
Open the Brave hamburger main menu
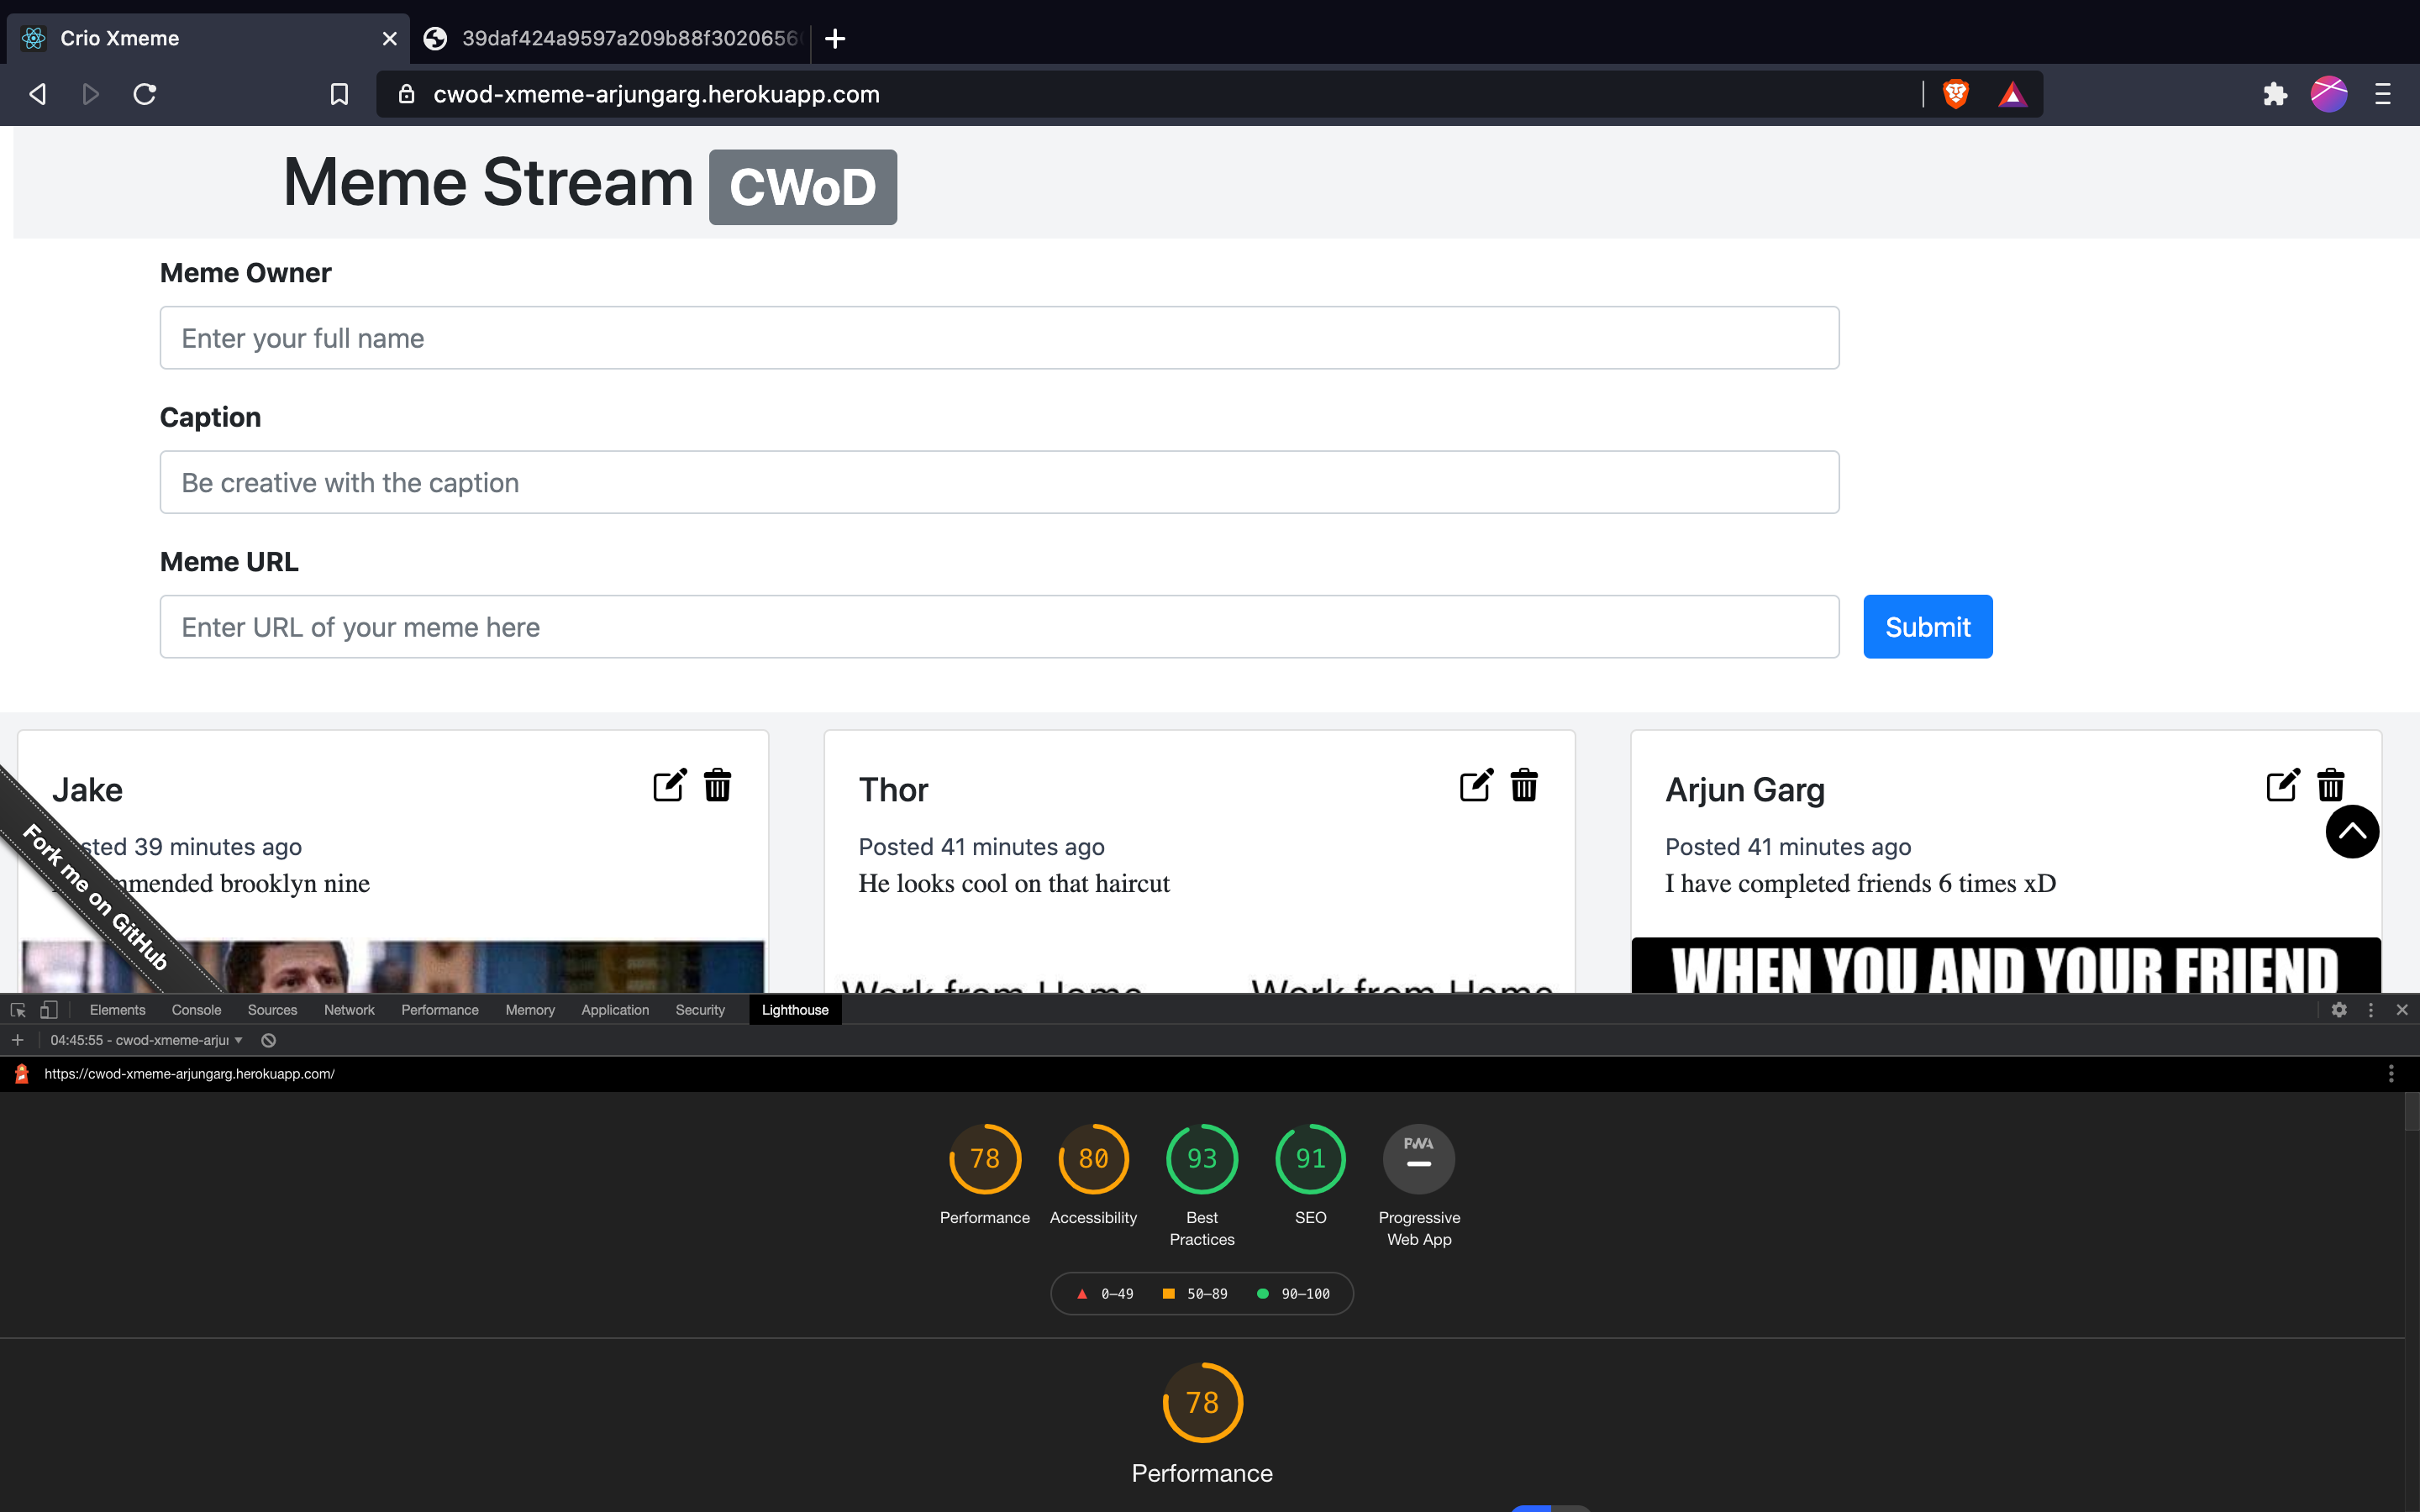point(2383,94)
